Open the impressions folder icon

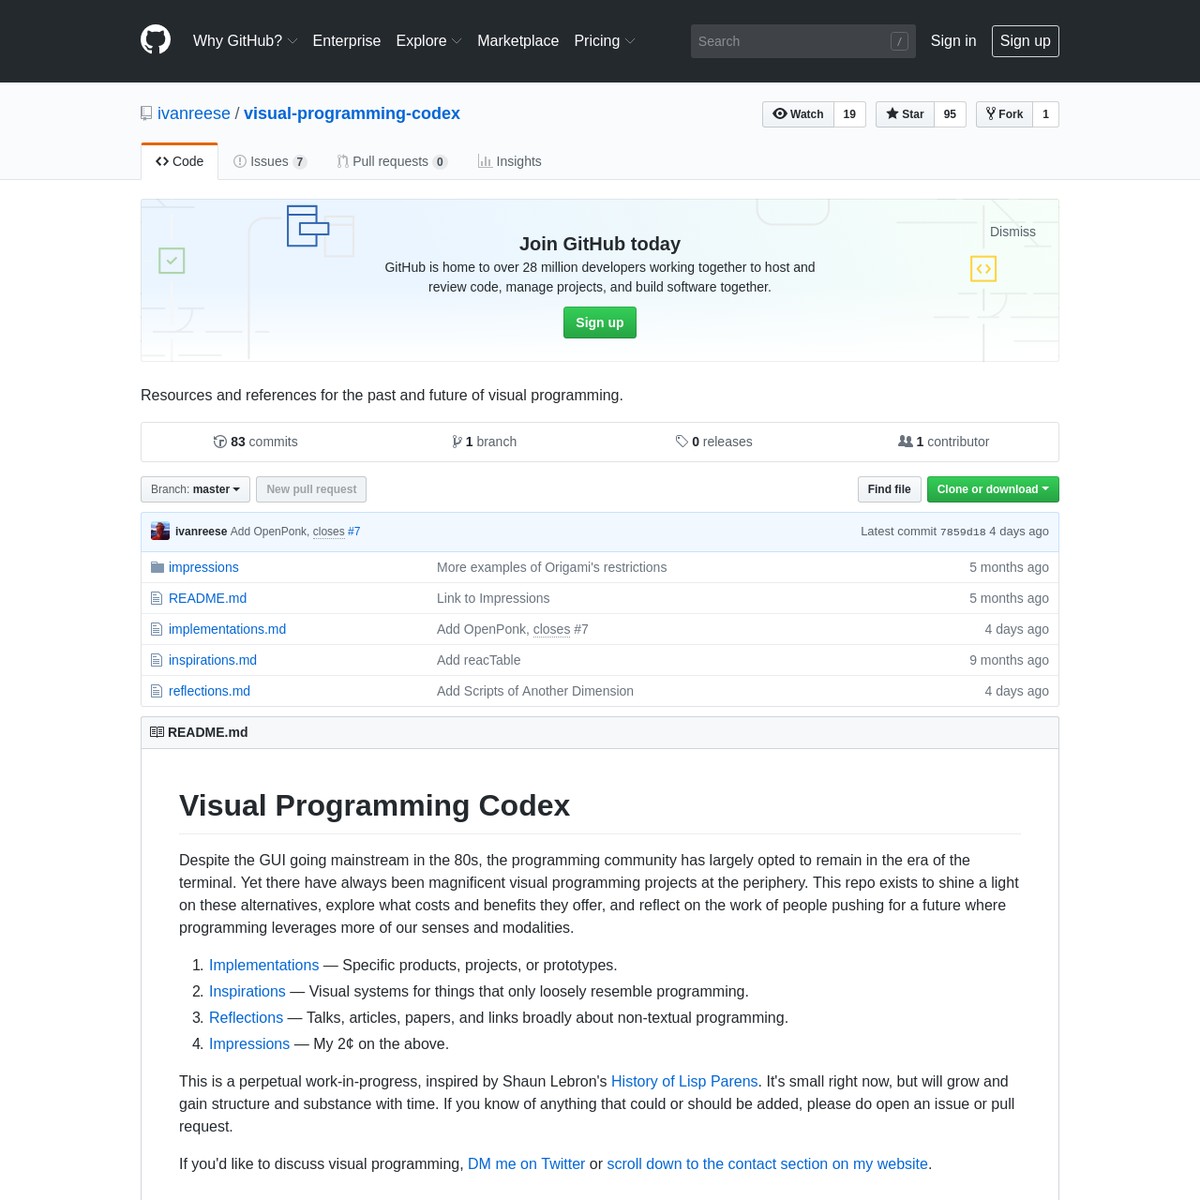(x=157, y=567)
